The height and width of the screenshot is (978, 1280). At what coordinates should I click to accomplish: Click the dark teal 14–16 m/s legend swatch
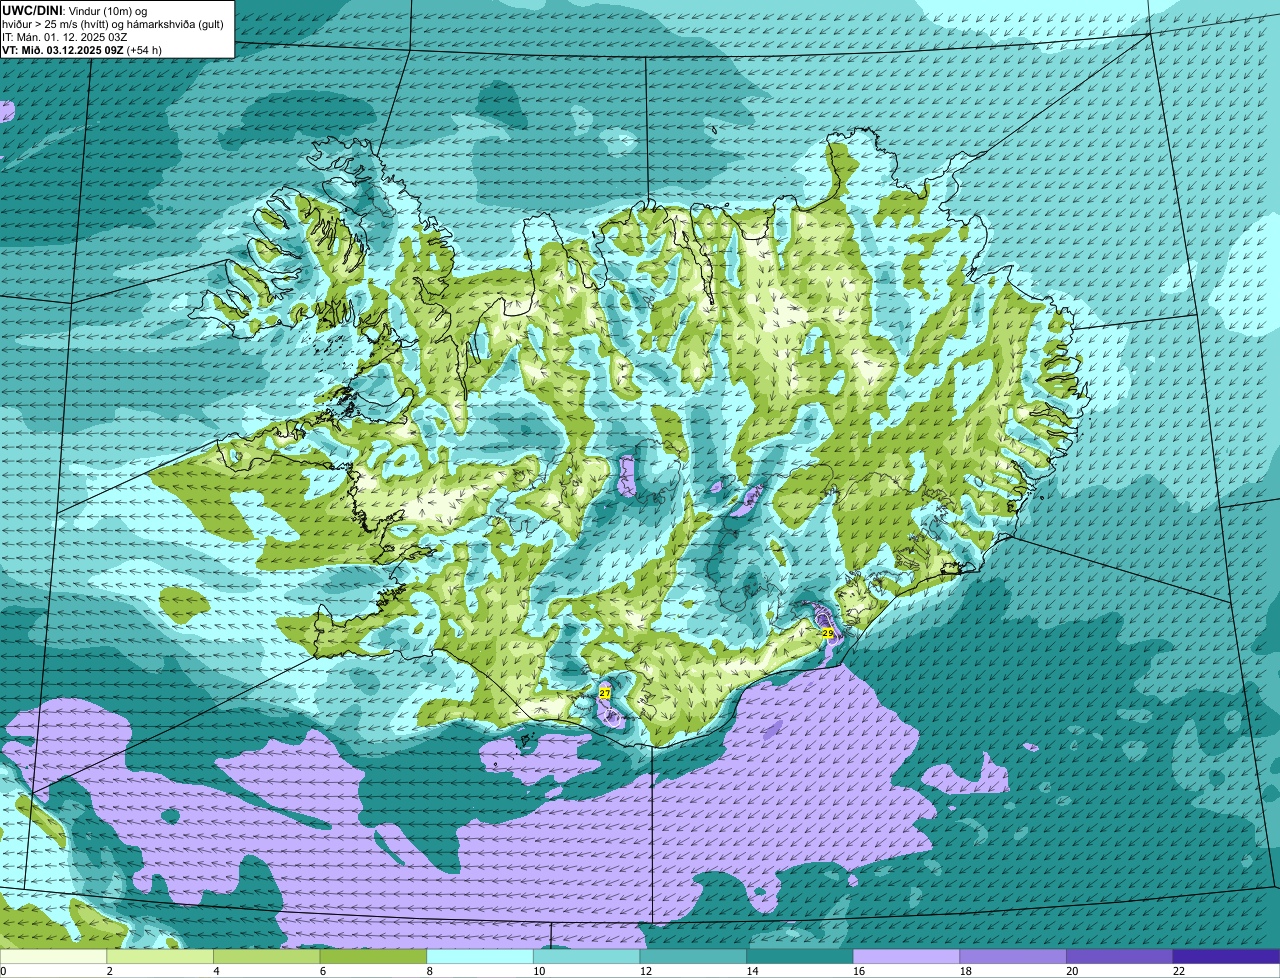pyautogui.click(x=800, y=956)
